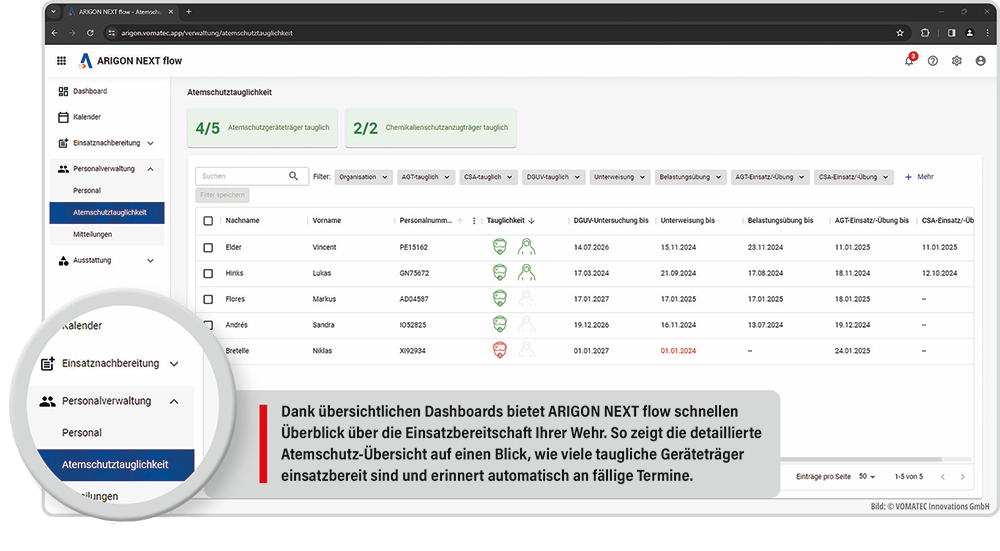Screen dimensions: 1000x551
Task: Open notifications bell icon
Action: [909, 61]
